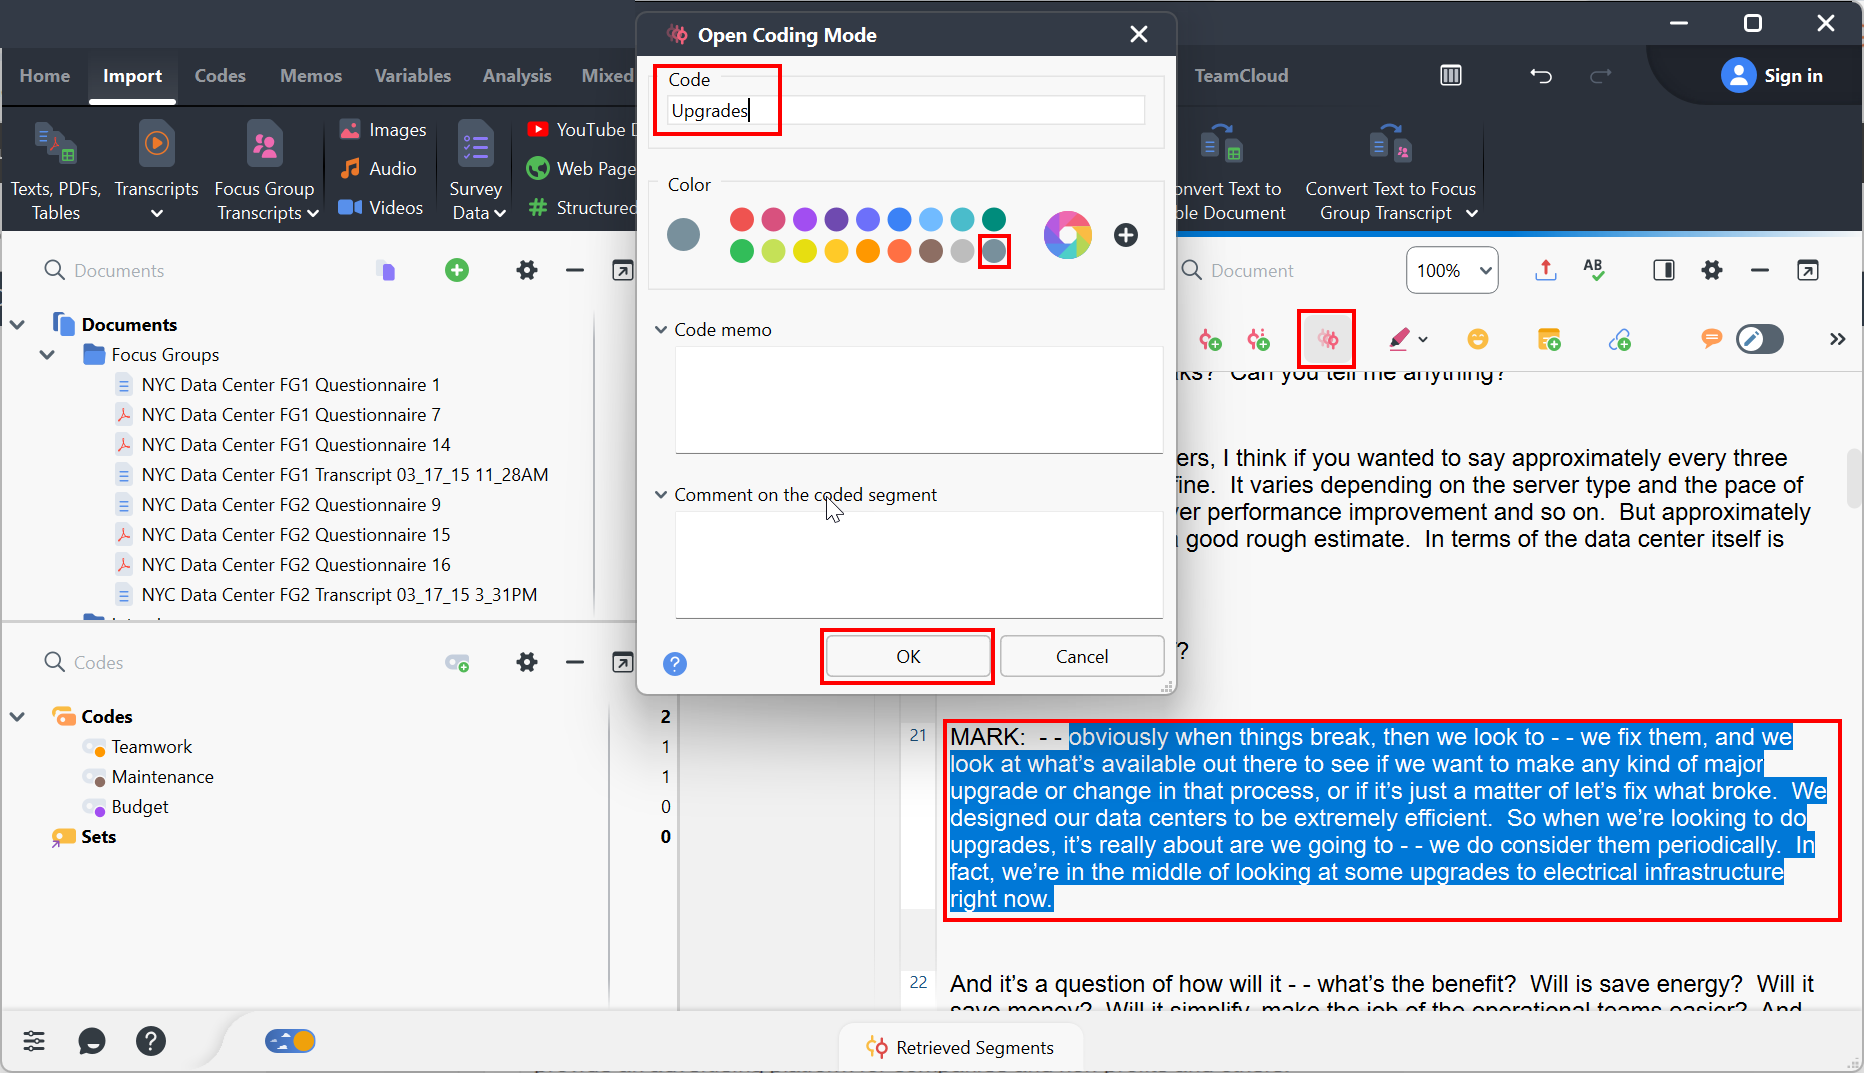
Task: Click the Code name input field
Action: click(905, 110)
